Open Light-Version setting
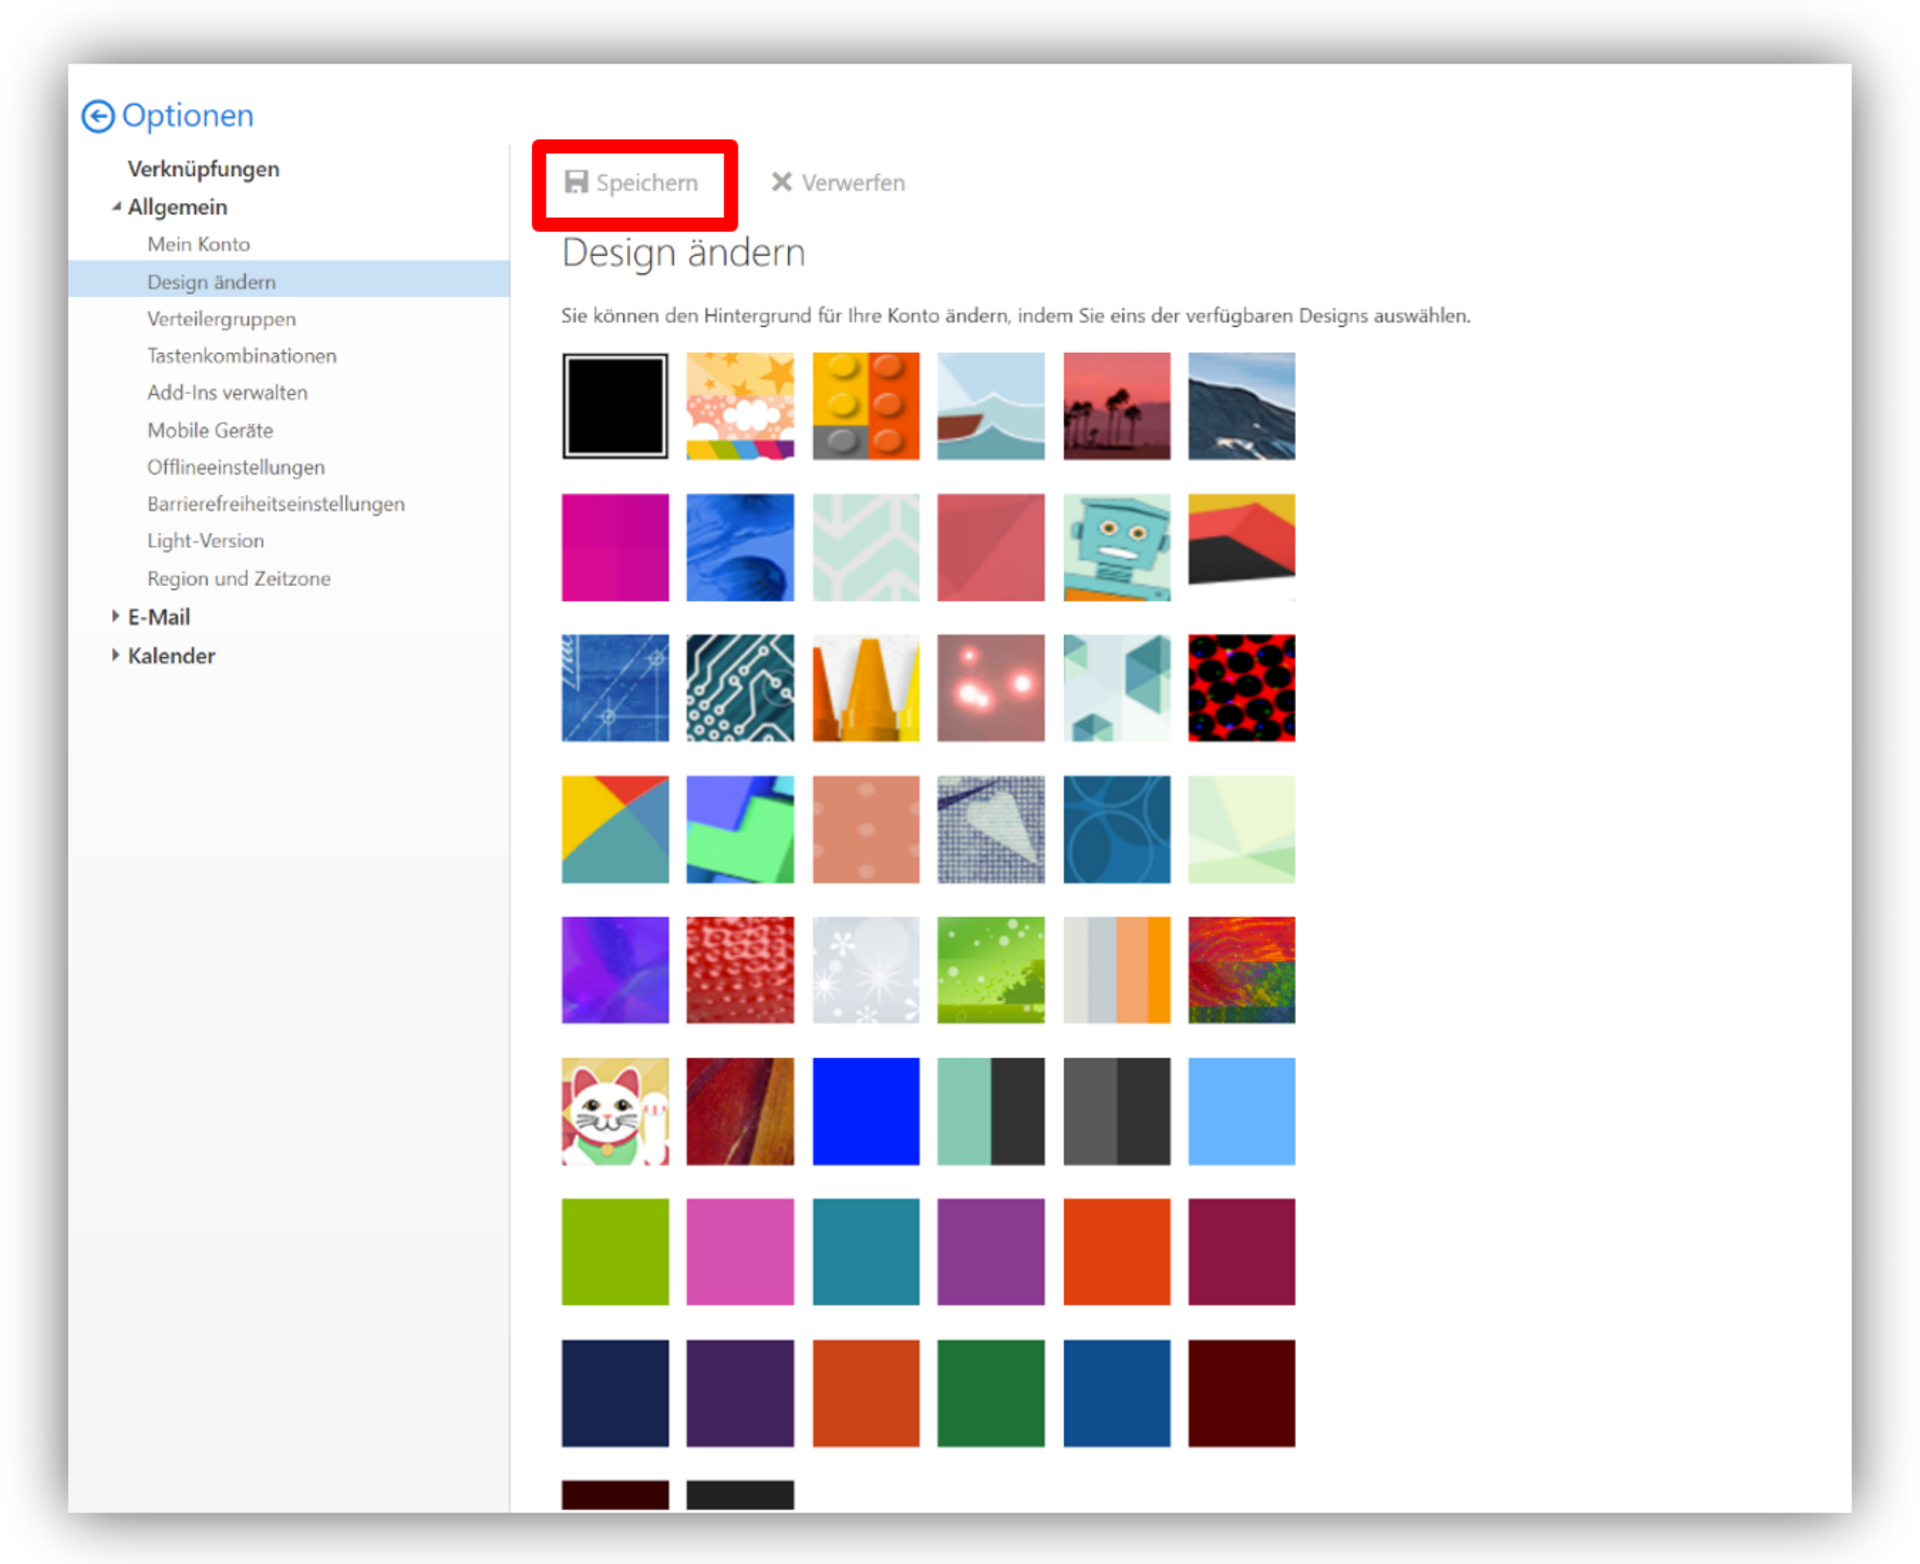The image size is (1920, 1564). coord(205,541)
